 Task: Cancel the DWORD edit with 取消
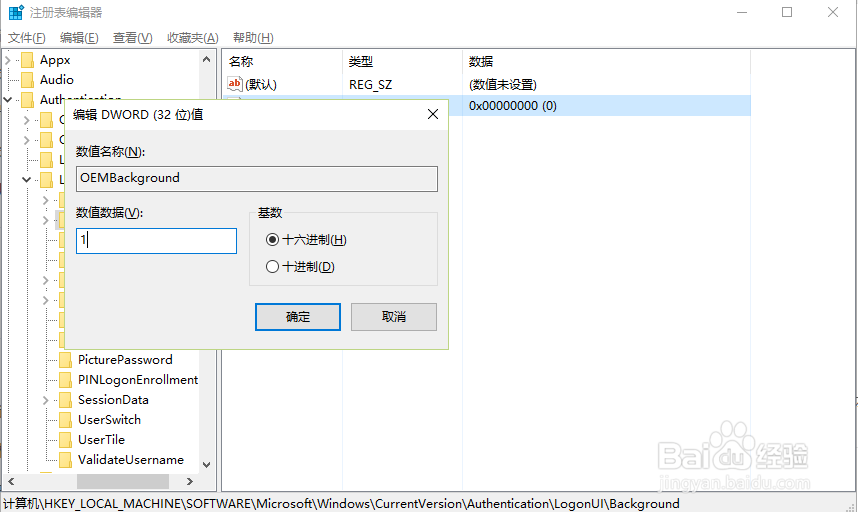point(393,317)
